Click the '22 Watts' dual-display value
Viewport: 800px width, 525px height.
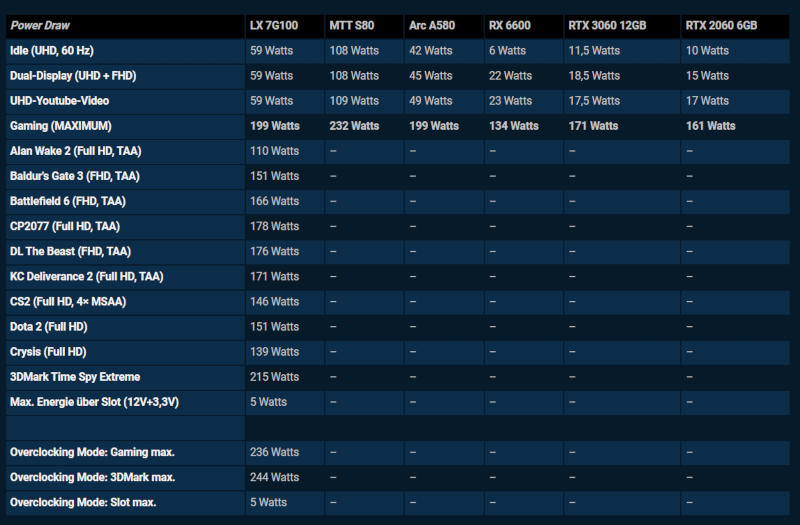(510, 76)
